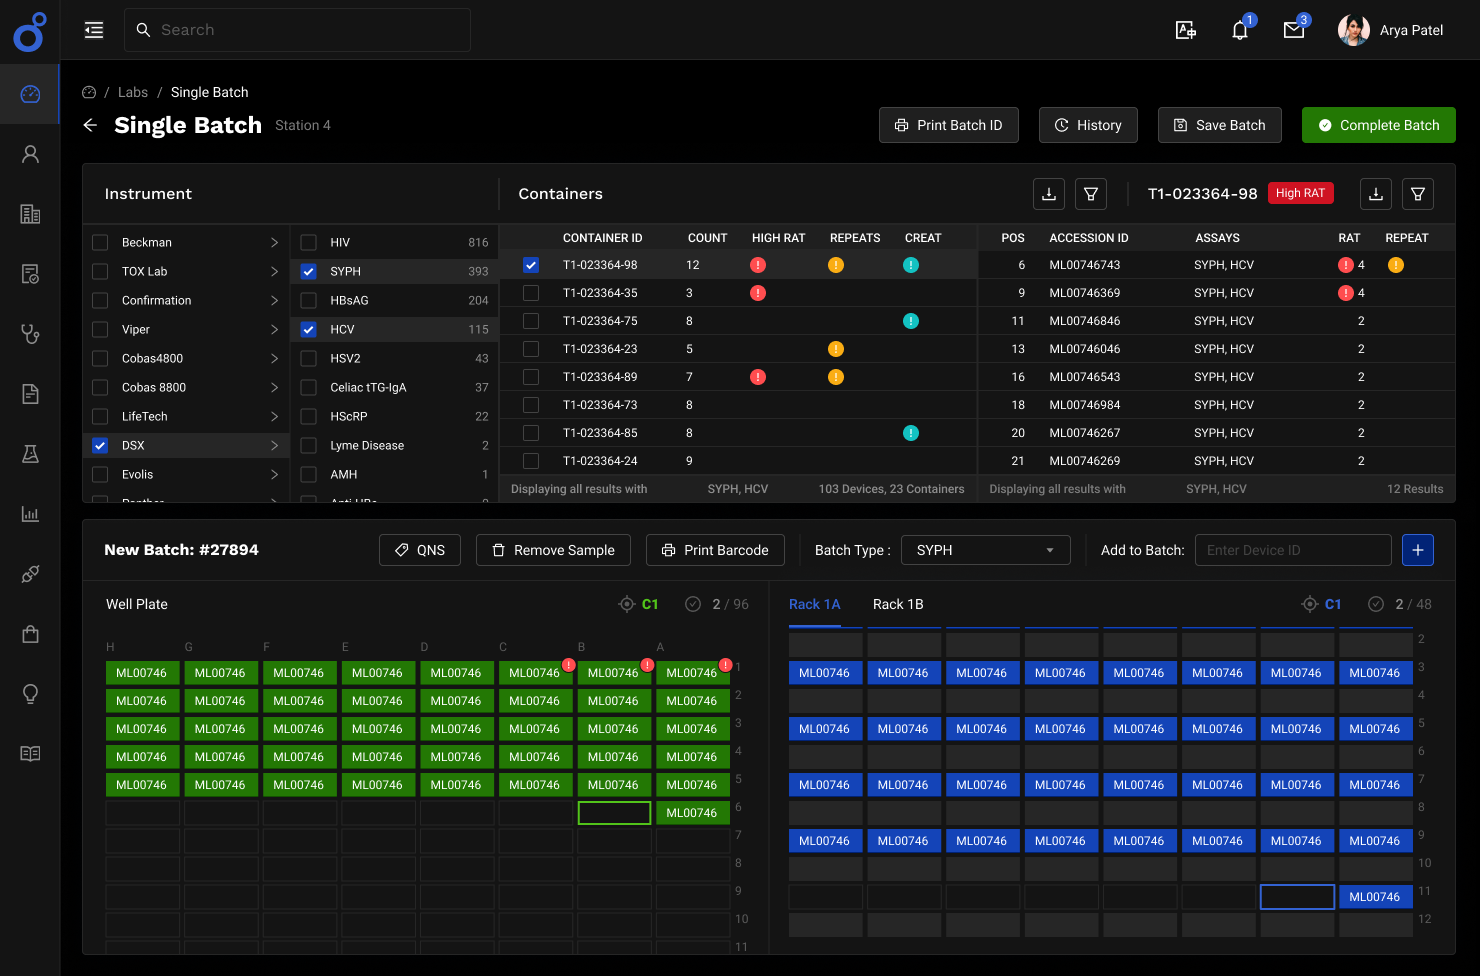Click the Print Batch ID button
This screenshot has height=976, width=1480.
(948, 125)
